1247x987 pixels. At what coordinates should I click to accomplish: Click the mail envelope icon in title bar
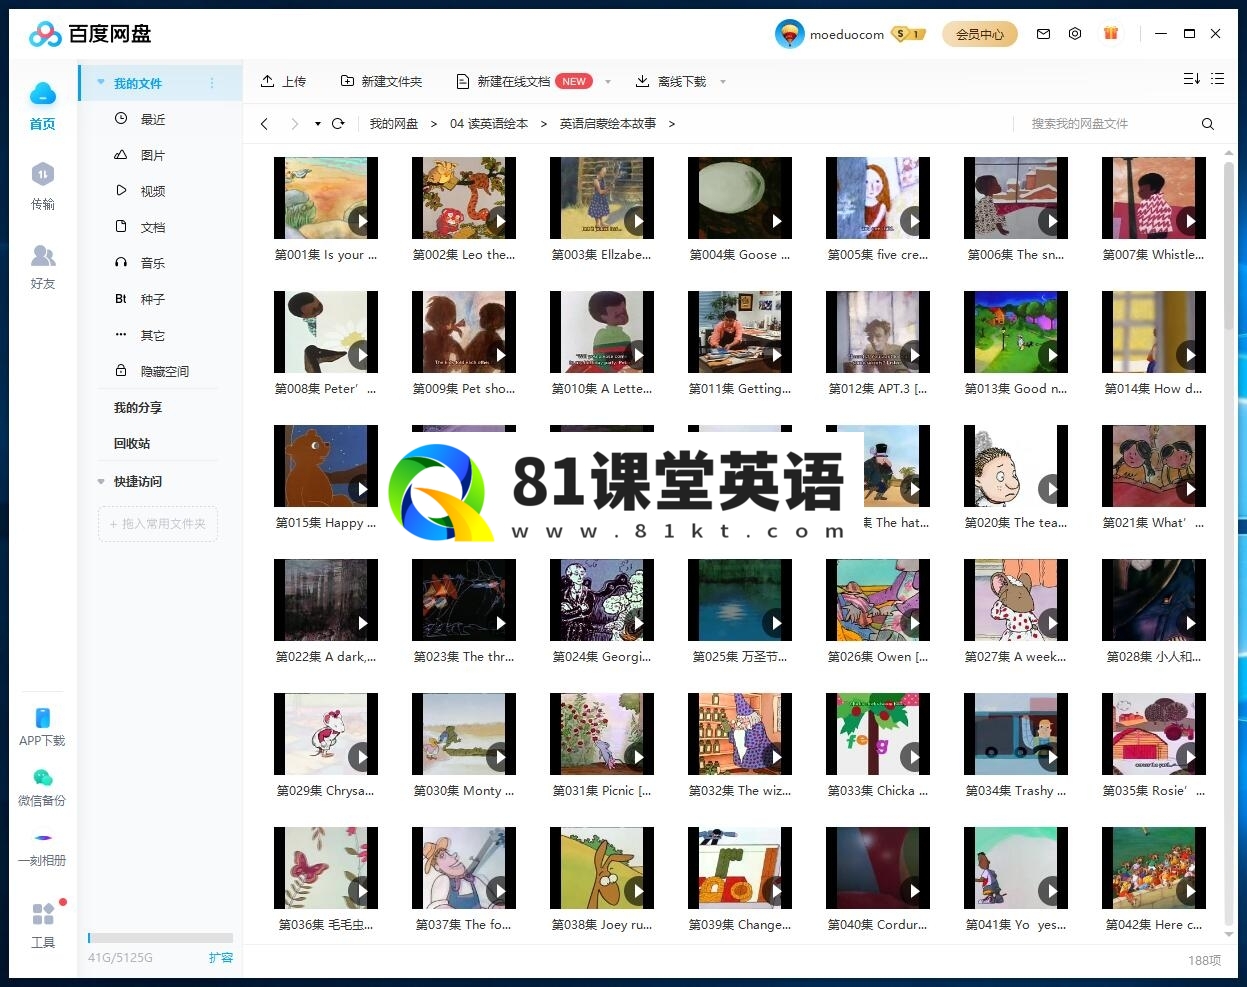pyautogui.click(x=1043, y=33)
